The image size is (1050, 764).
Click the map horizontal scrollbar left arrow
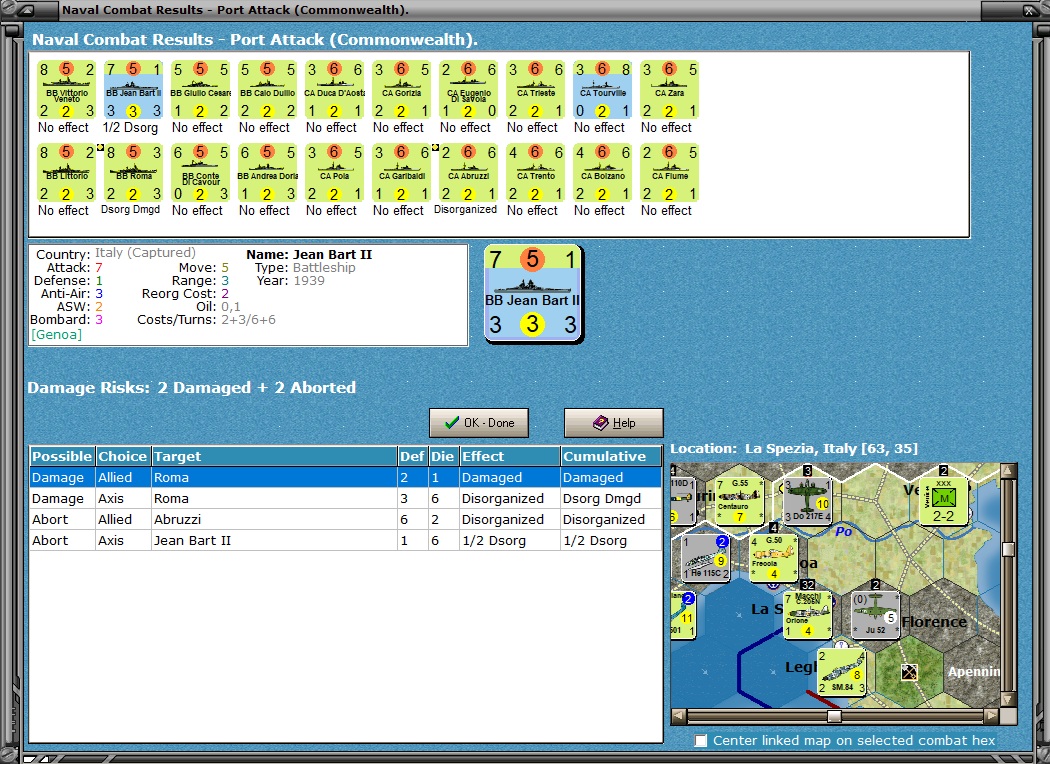679,716
